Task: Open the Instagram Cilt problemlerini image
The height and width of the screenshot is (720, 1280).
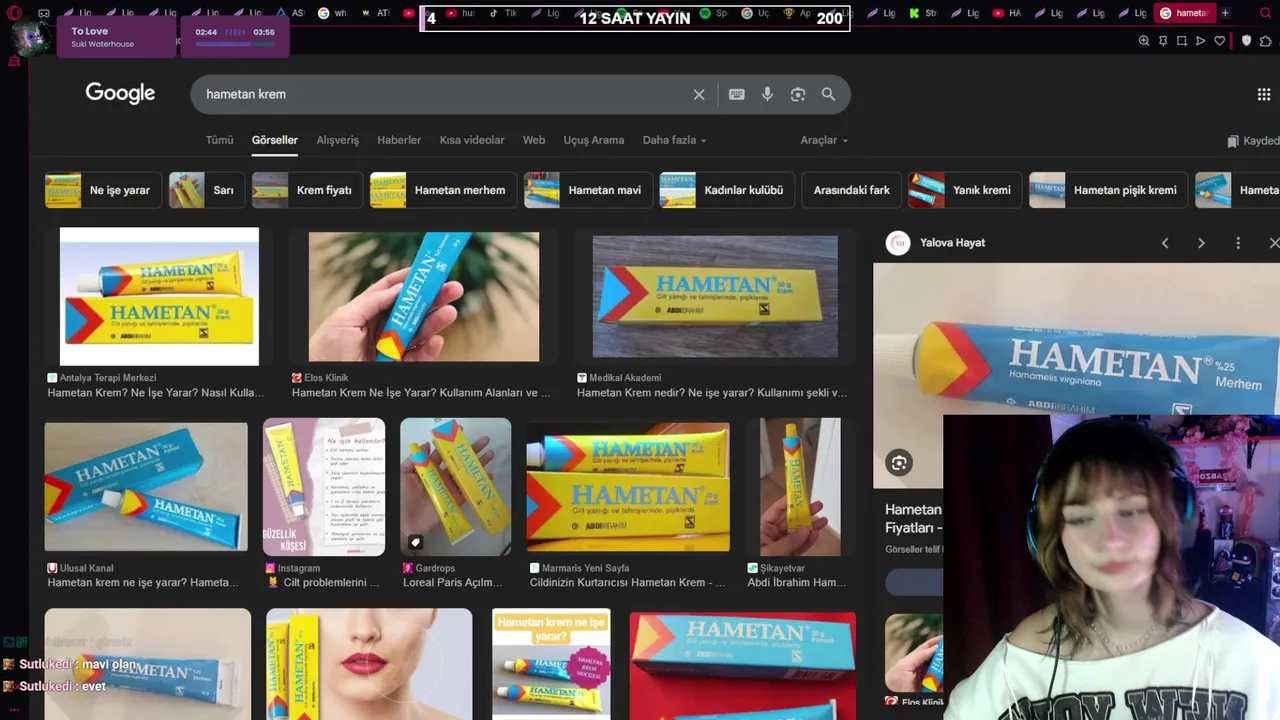Action: (324, 487)
